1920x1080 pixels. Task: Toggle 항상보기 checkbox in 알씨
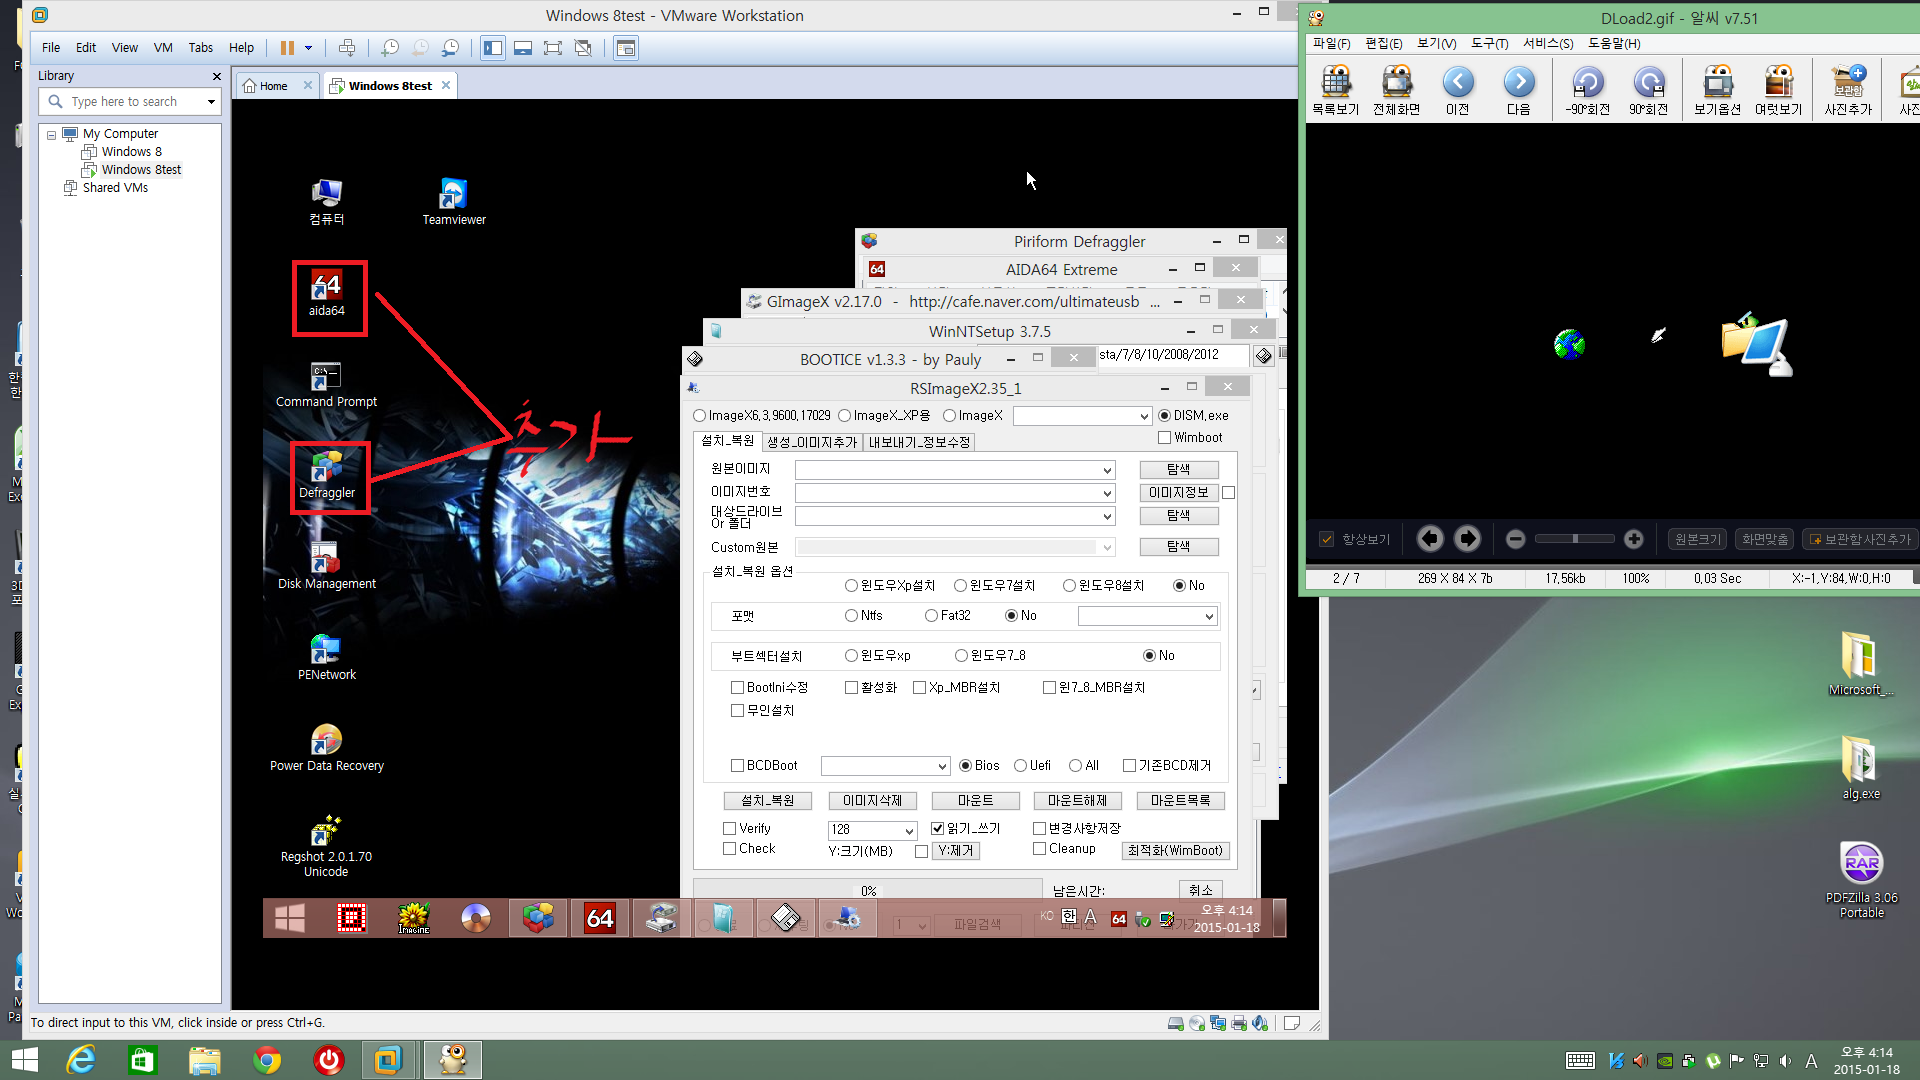point(1326,540)
